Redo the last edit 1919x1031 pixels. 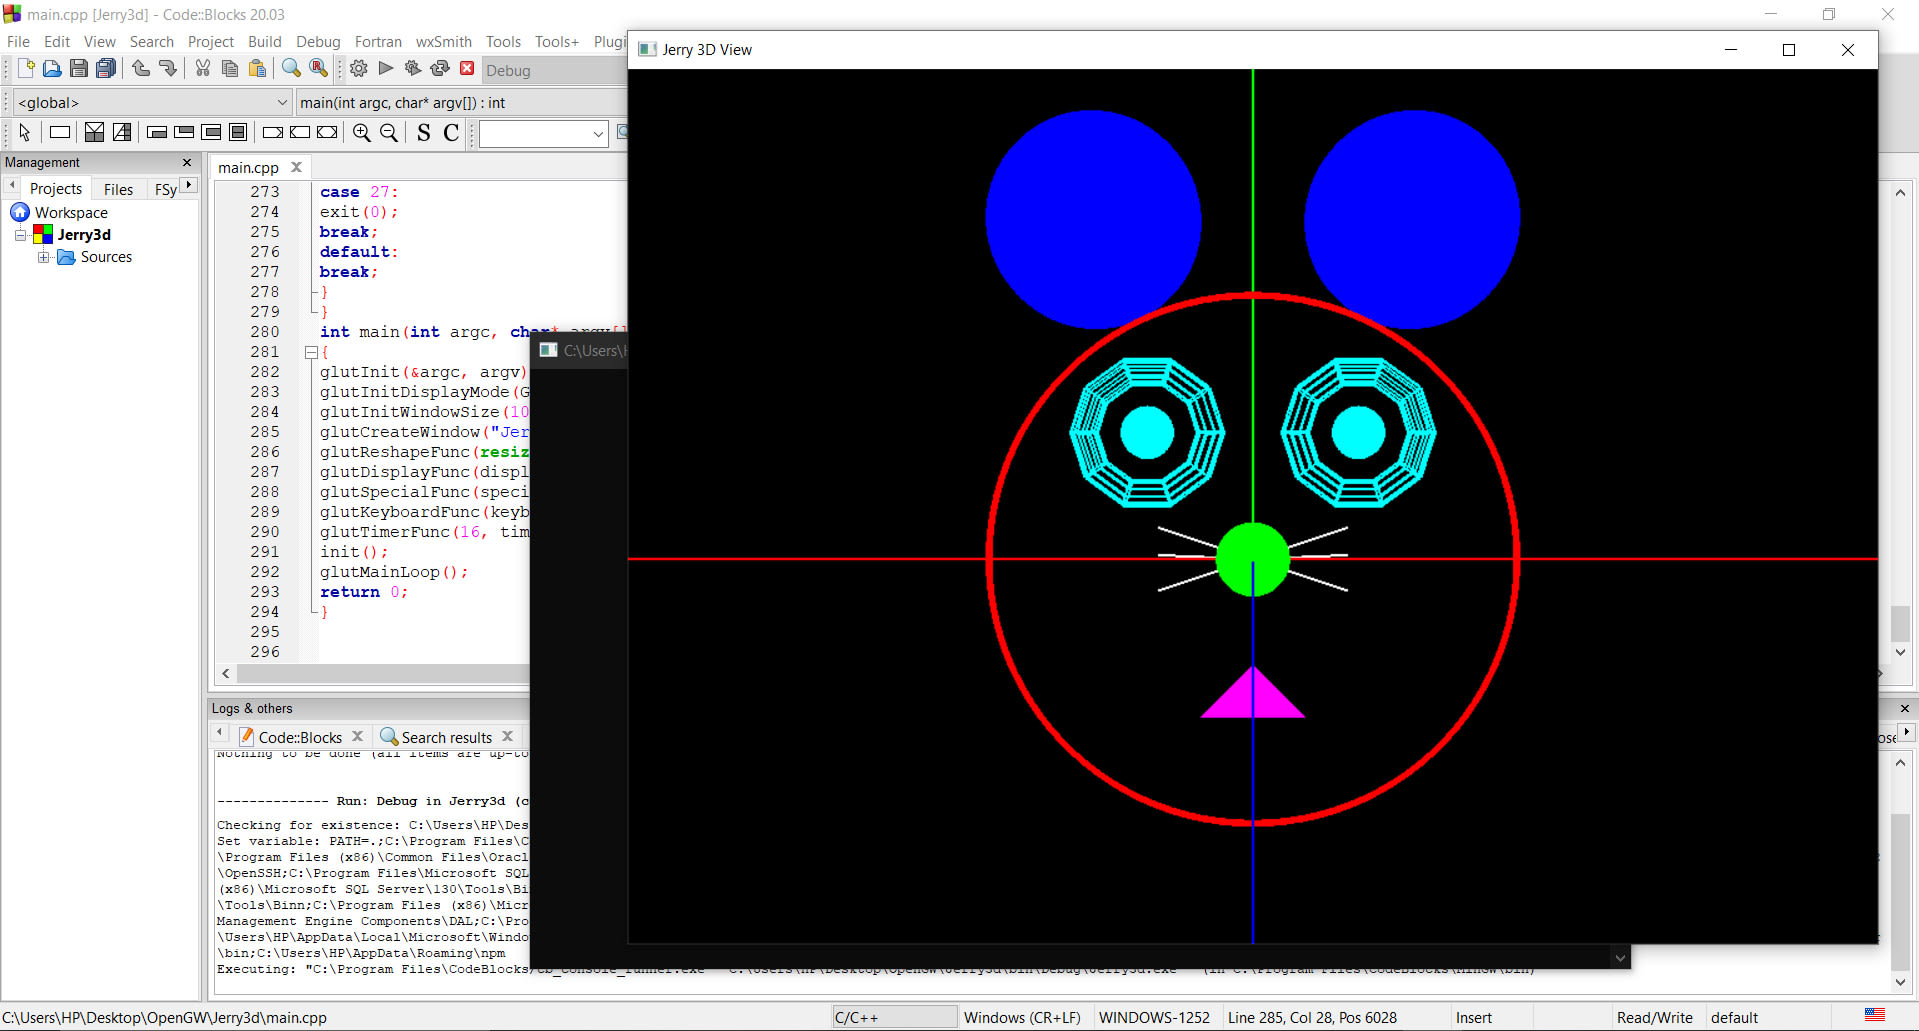coord(168,69)
